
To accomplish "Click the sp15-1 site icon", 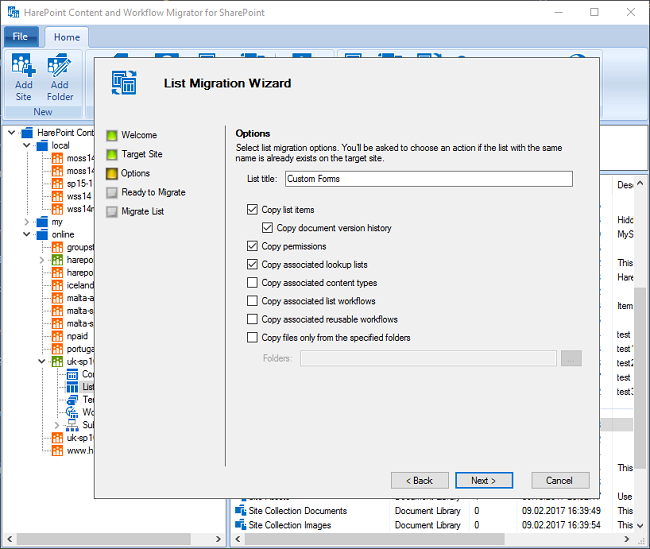I will coord(57,184).
